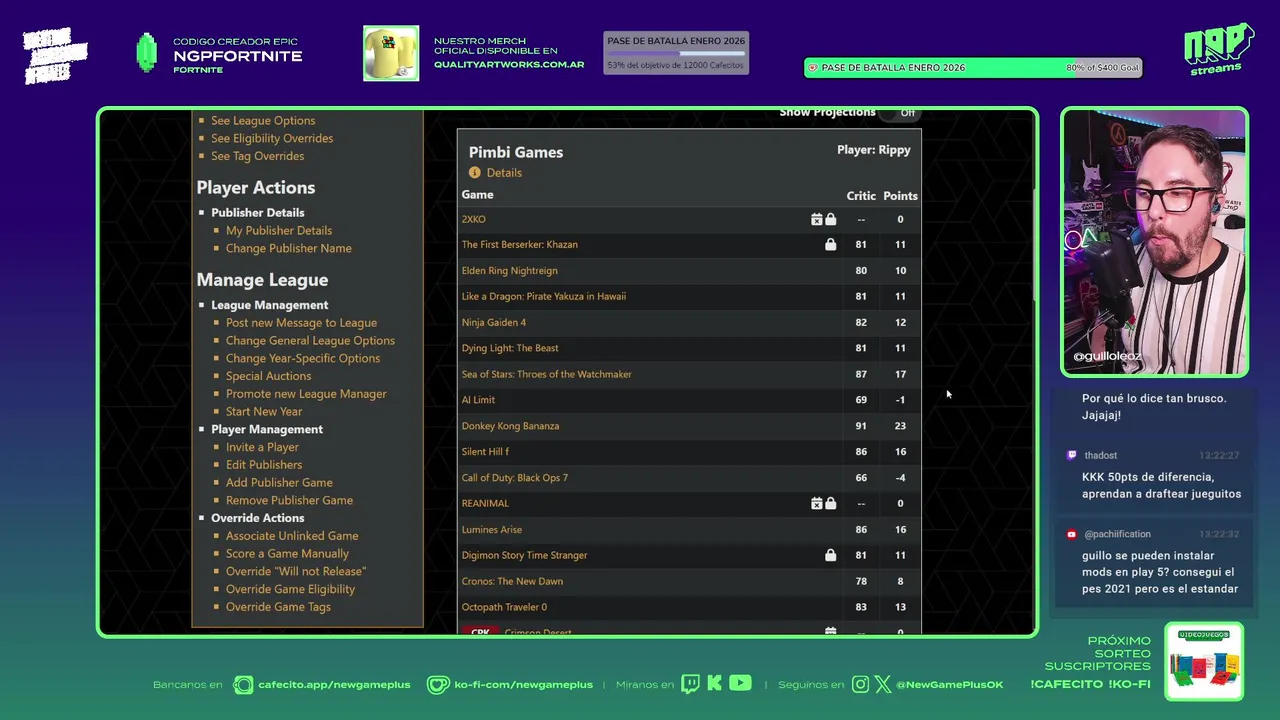The width and height of the screenshot is (1280, 720).
Task: Click Remove Publisher Game
Action: pyautogui.click(x=289, y=500)
